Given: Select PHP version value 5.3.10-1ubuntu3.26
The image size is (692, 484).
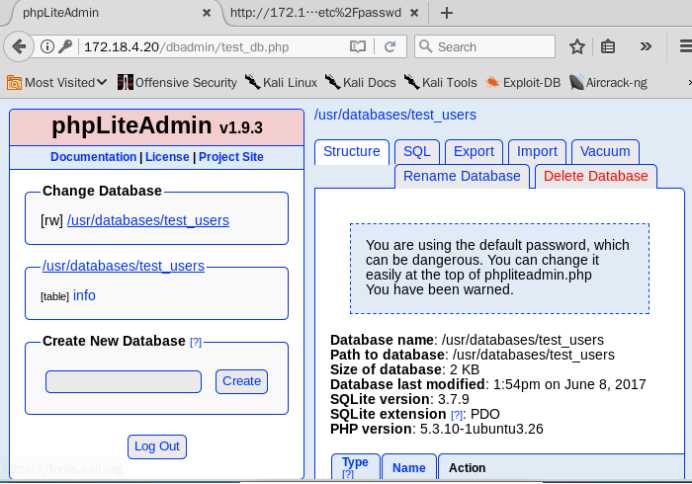Looking at the screenshot, I should click(x=481, y=429).
